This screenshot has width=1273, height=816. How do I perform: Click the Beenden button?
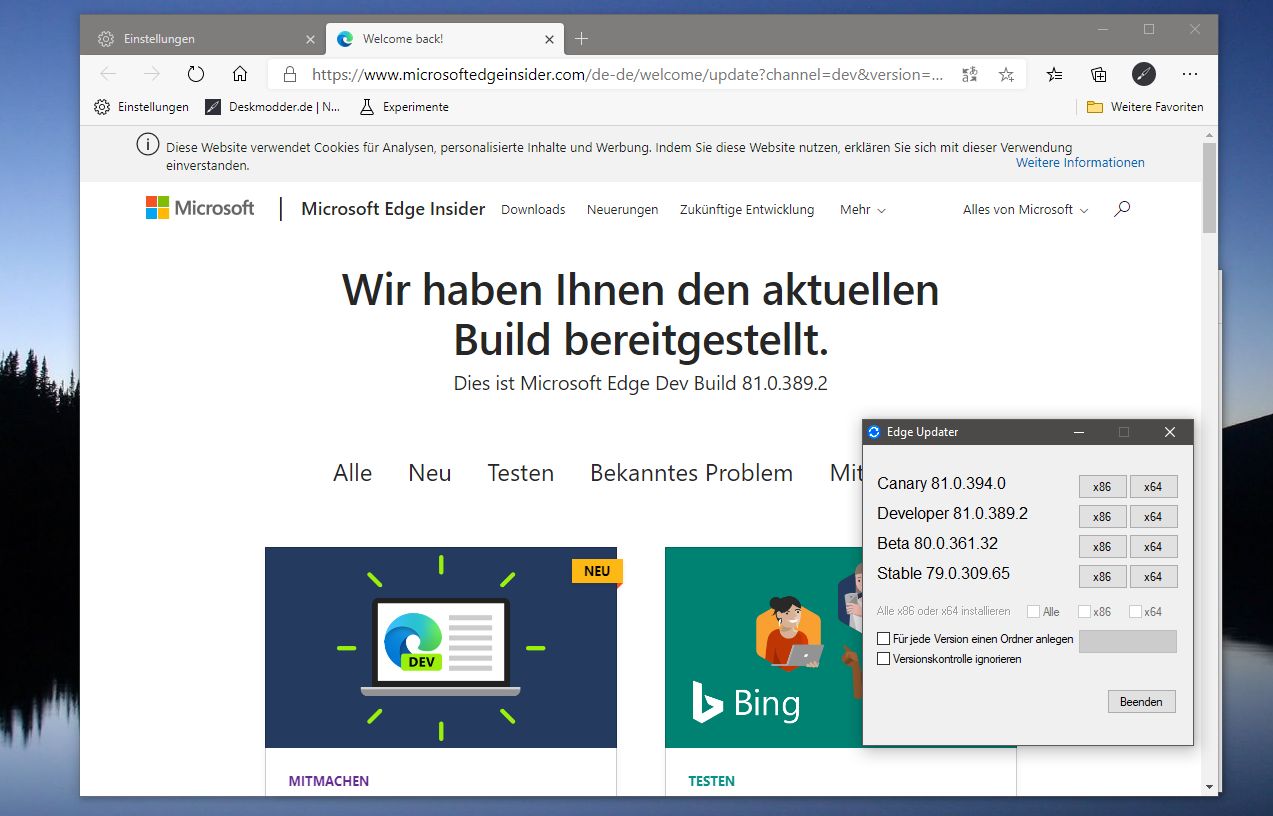click(x=1141, y=702)
